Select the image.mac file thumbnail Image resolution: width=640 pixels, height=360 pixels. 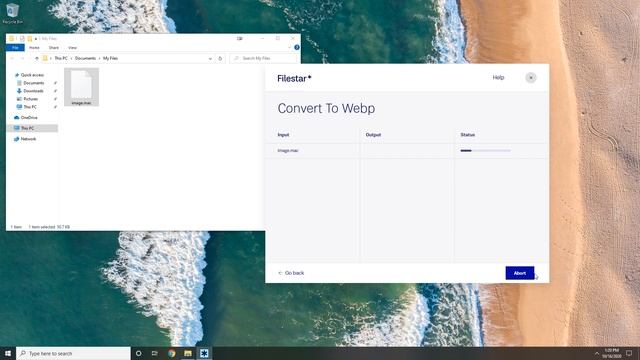(x=81, y=87)
